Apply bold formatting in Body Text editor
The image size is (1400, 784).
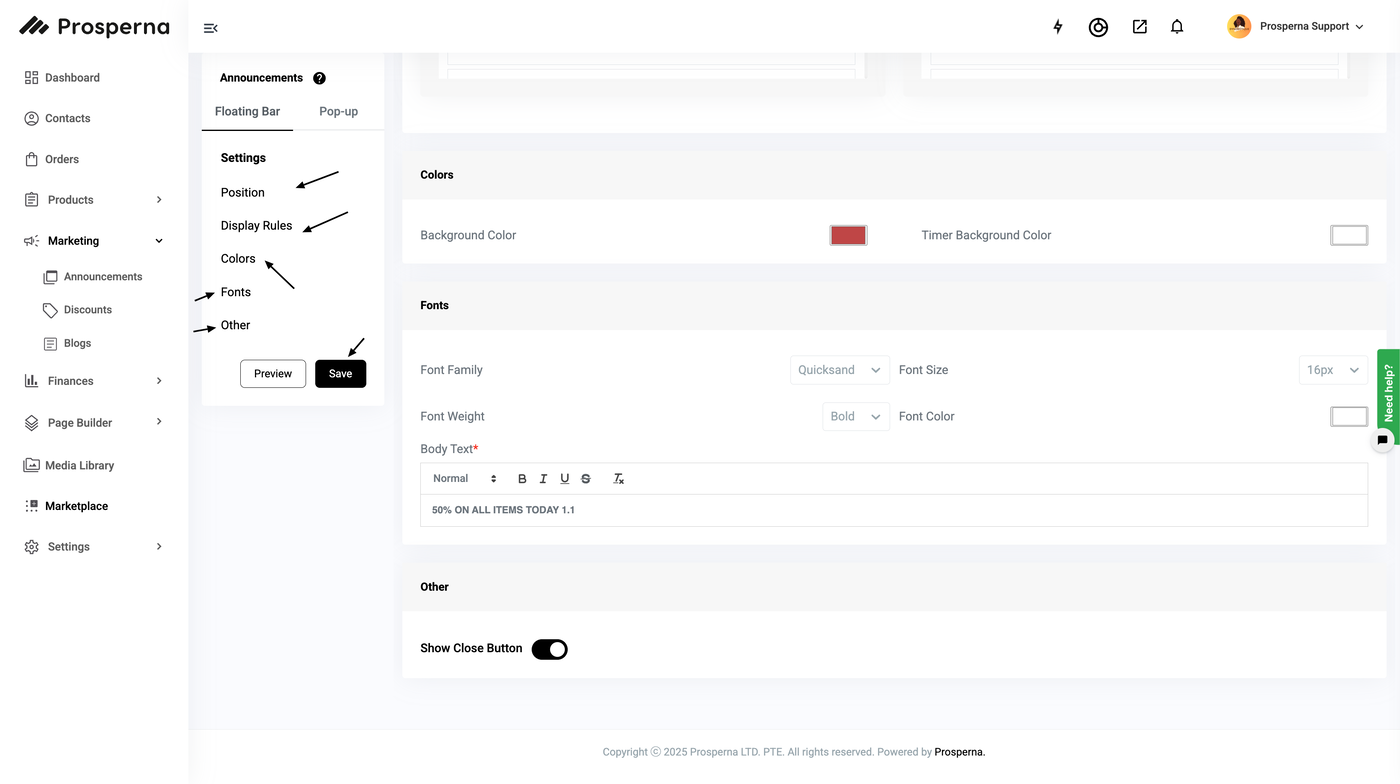(522, 479)
